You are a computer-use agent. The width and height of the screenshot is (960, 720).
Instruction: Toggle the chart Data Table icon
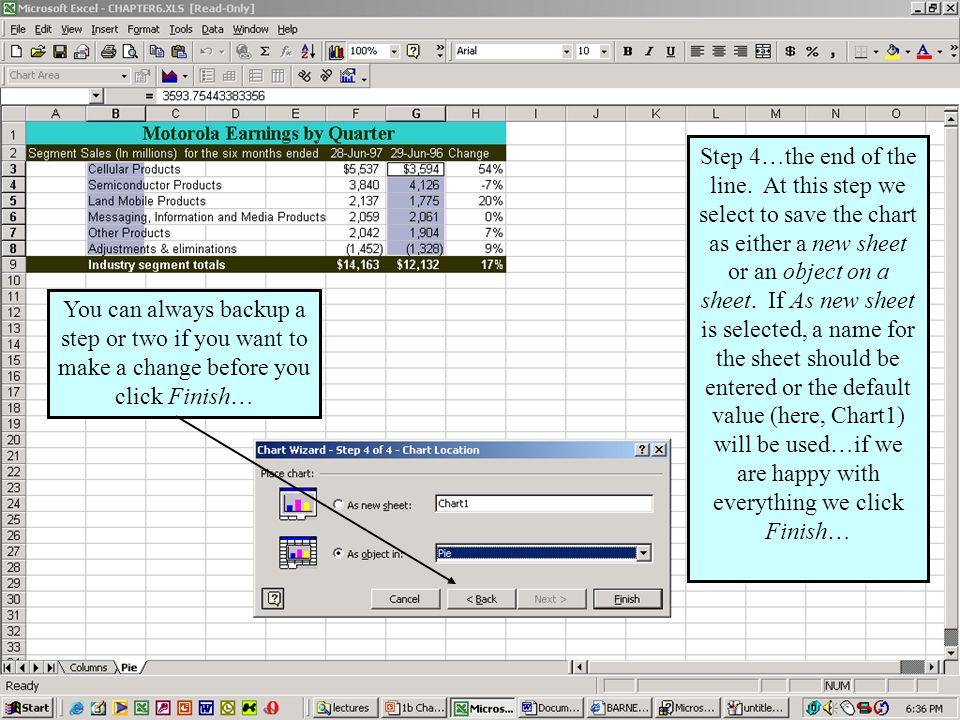pos(229,76)
